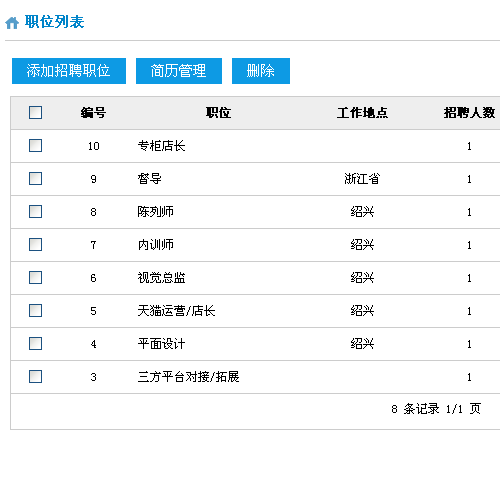Tick the 天猫运营/店长 row checkbox

pos(35,311)
